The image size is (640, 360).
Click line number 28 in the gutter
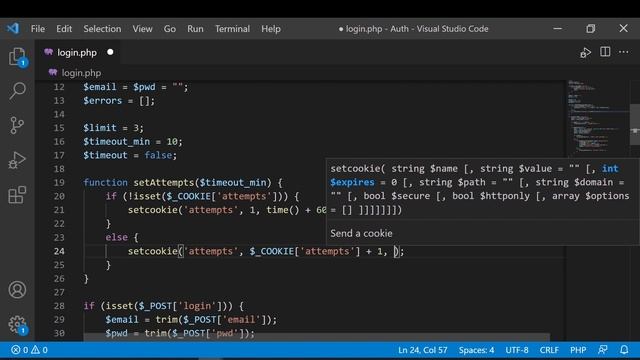(59, 306)
